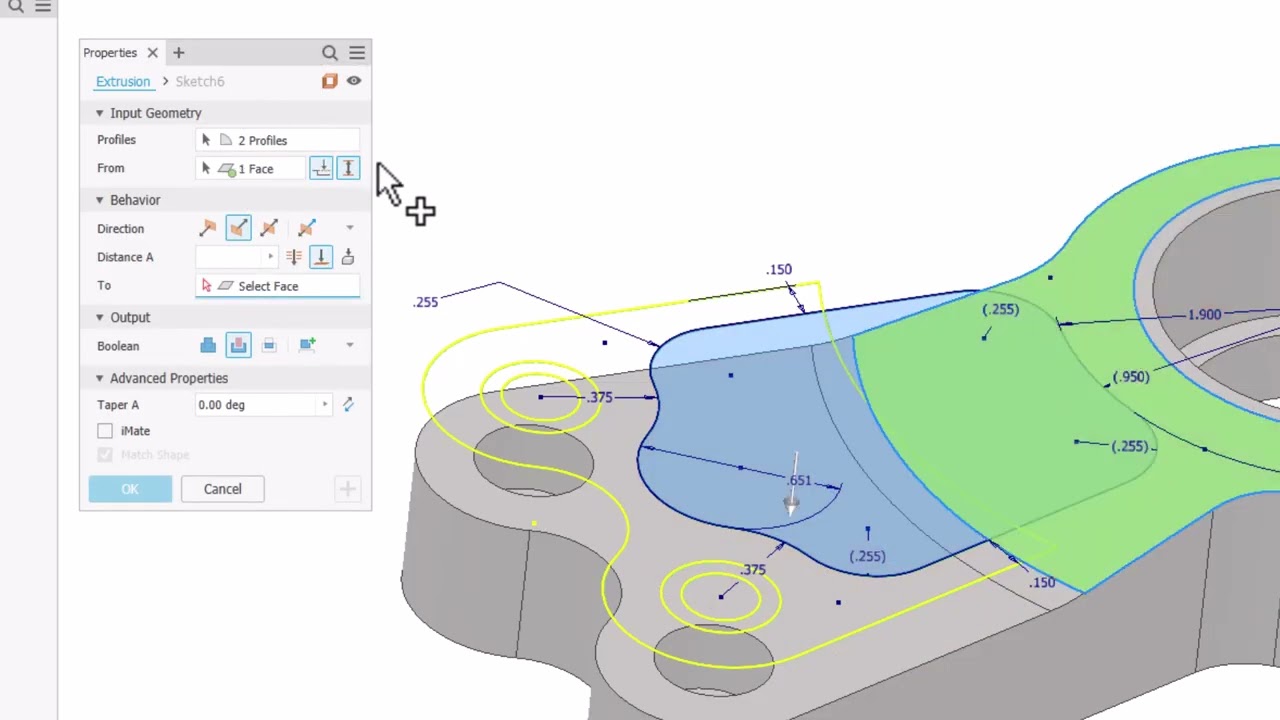Close the Properties panel tab
Image resolution: width=1280 pixels, height=720 pixels.
point(152,53)
